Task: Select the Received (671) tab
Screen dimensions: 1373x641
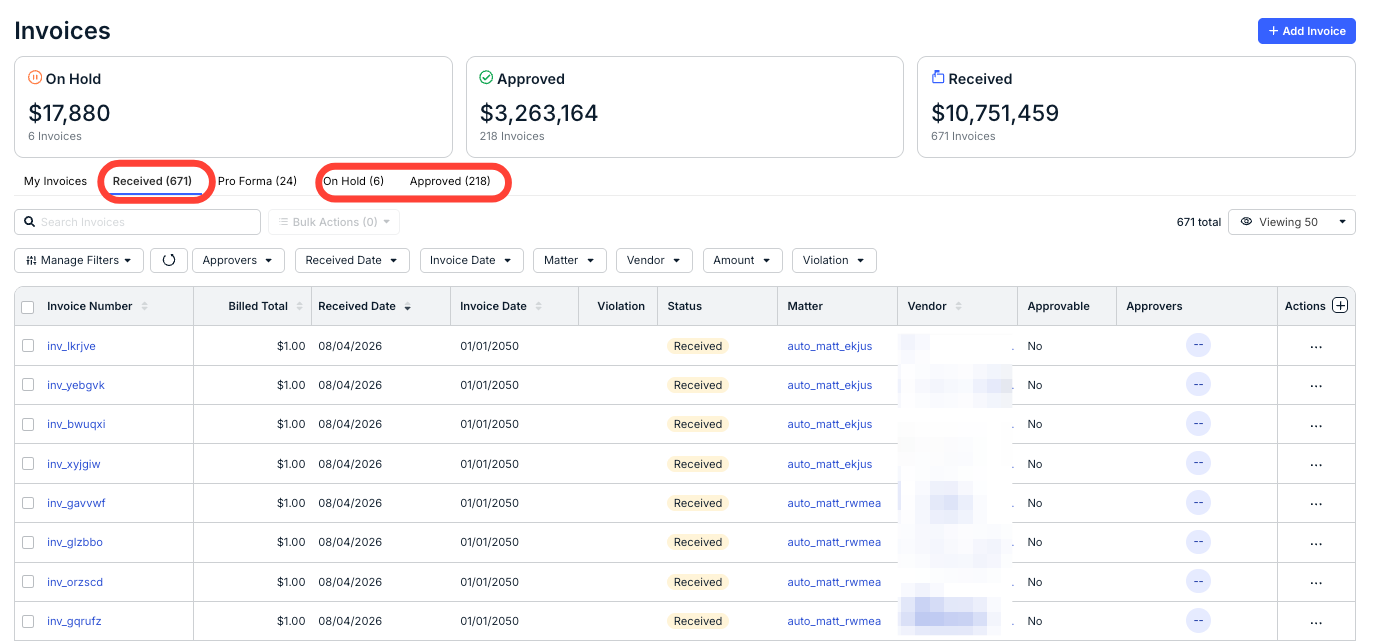Action: (x=152, y=181)
